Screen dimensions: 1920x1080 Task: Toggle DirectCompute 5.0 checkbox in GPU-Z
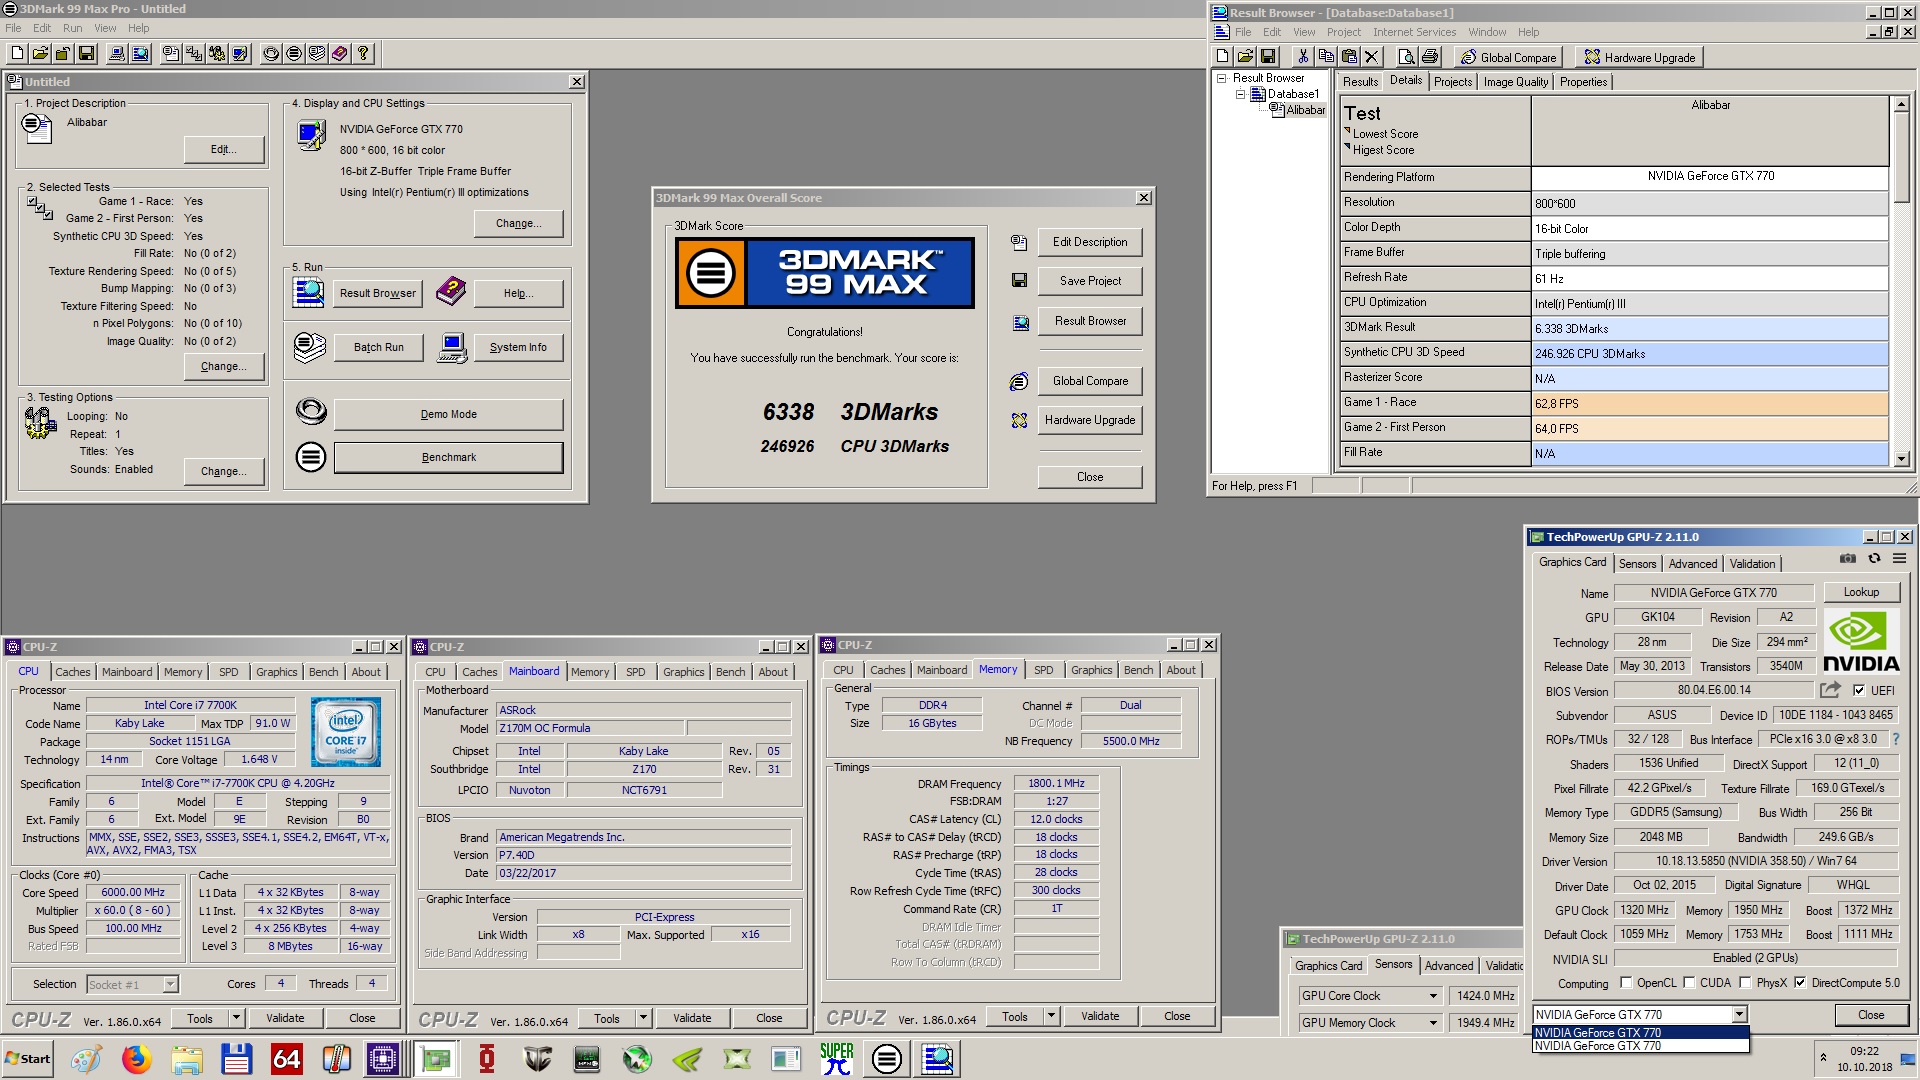(x=1800, y=983)
